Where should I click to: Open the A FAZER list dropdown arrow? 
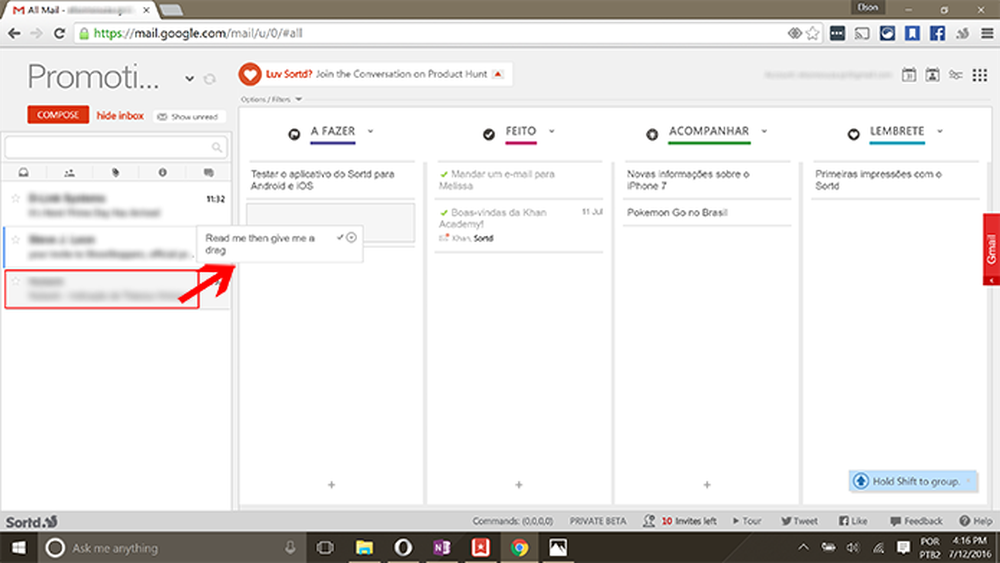click(371, 131)
